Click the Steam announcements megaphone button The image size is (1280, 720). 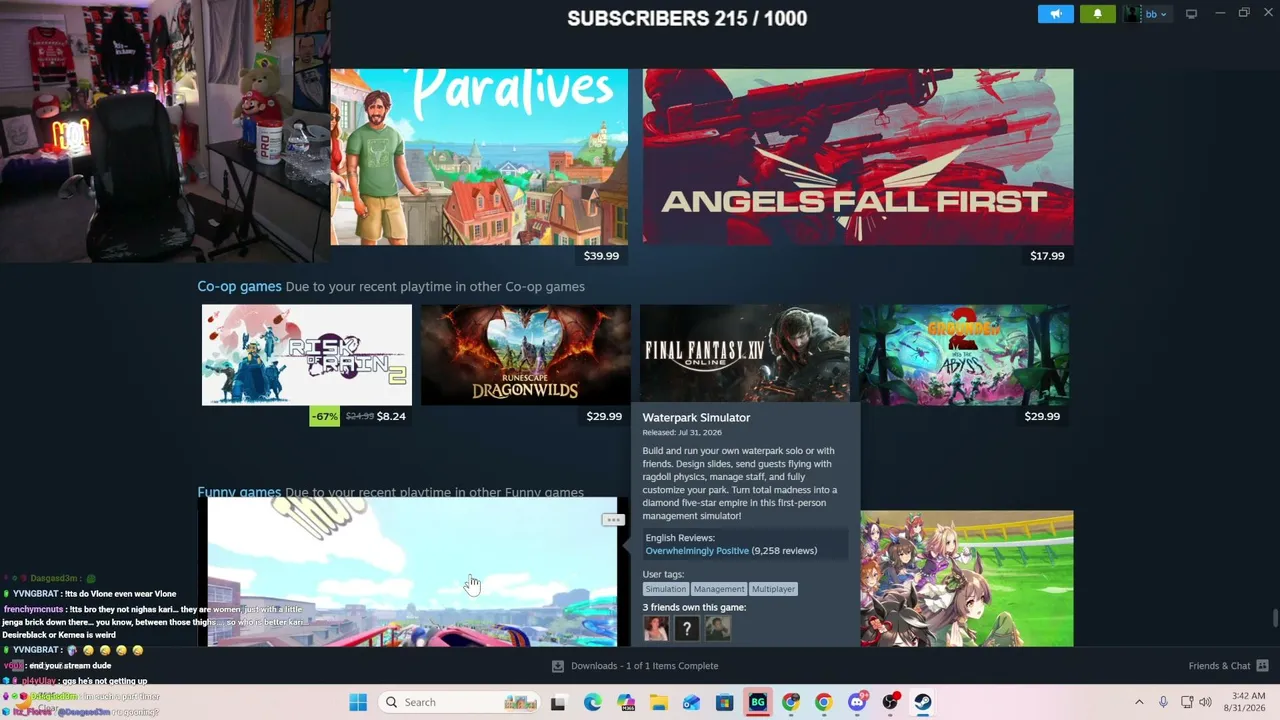tap(1056, 14)
